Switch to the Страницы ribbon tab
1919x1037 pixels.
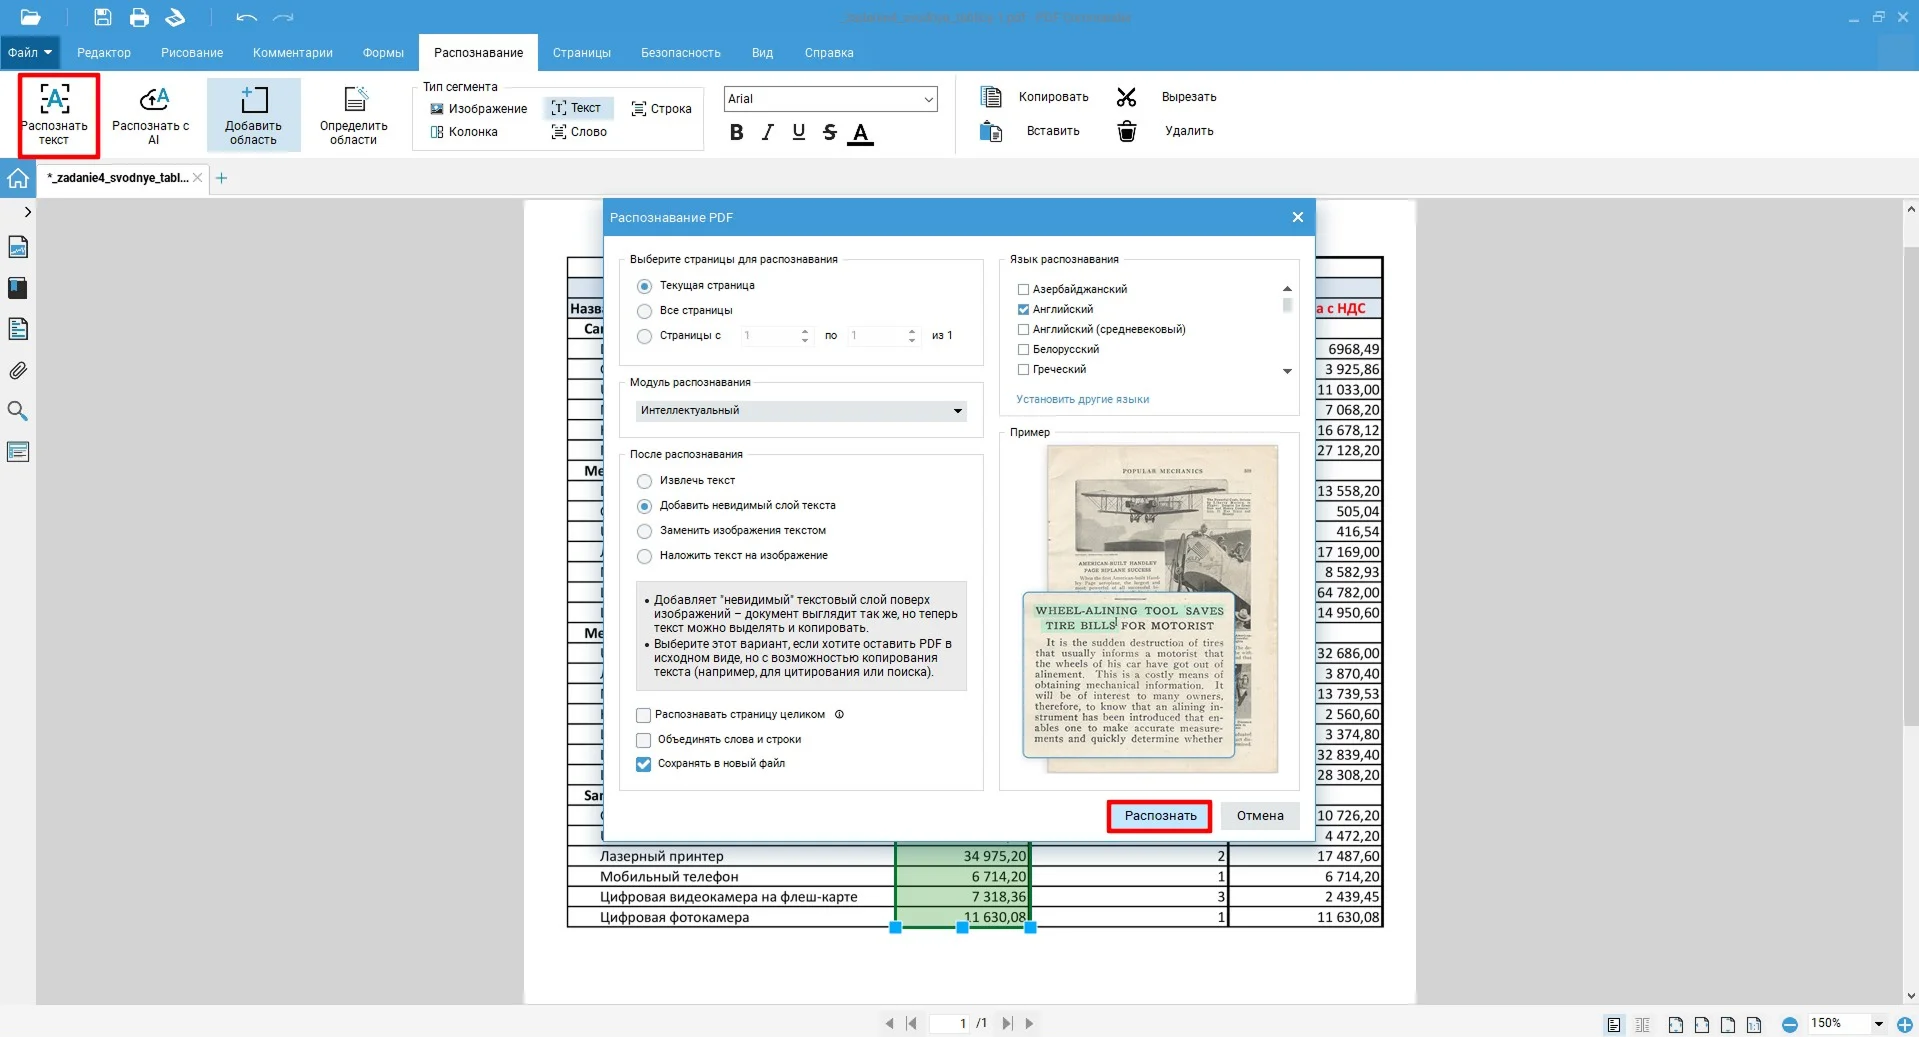581,53
